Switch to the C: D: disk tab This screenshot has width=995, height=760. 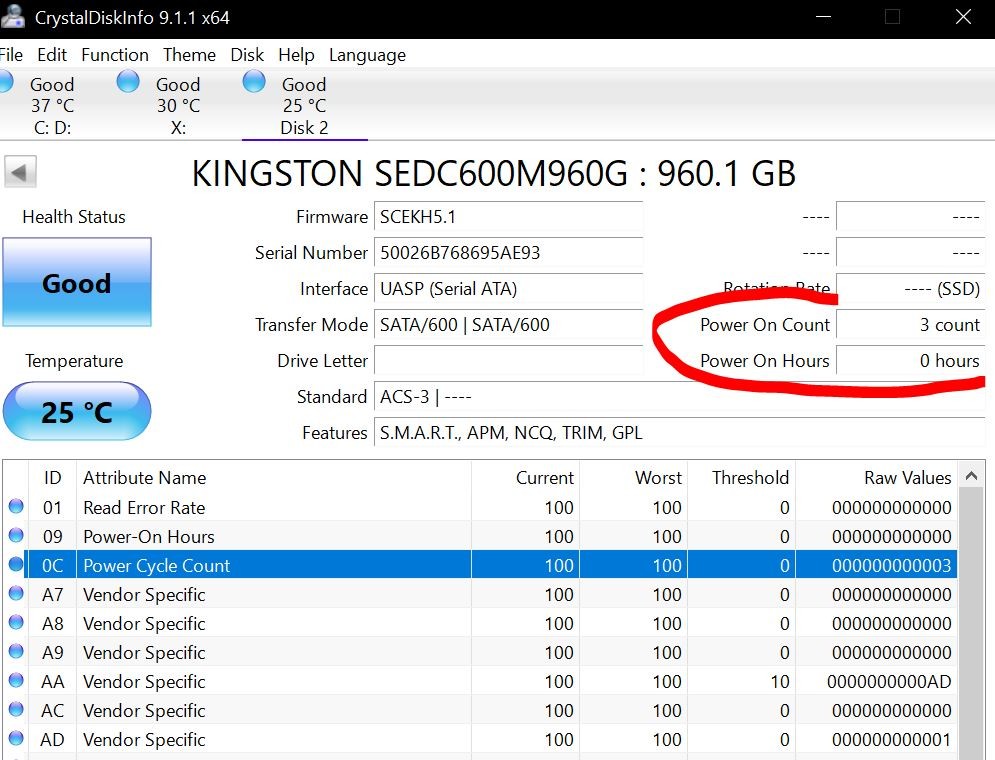52,106
